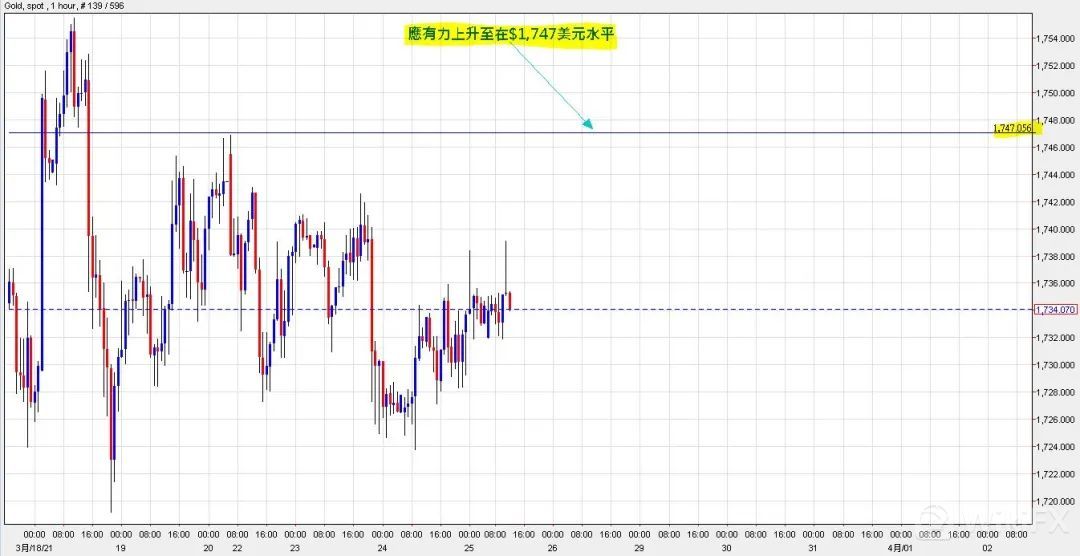Click date label 02 on time axis
Image resolution: width=1080 pixels, height=556 pixels.
(988, 548)
